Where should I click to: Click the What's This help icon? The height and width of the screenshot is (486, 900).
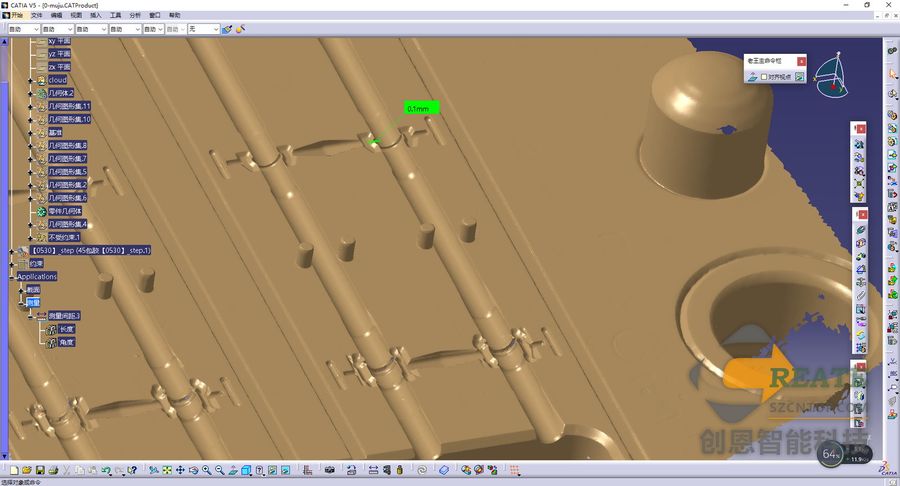[x=133, y=470]
